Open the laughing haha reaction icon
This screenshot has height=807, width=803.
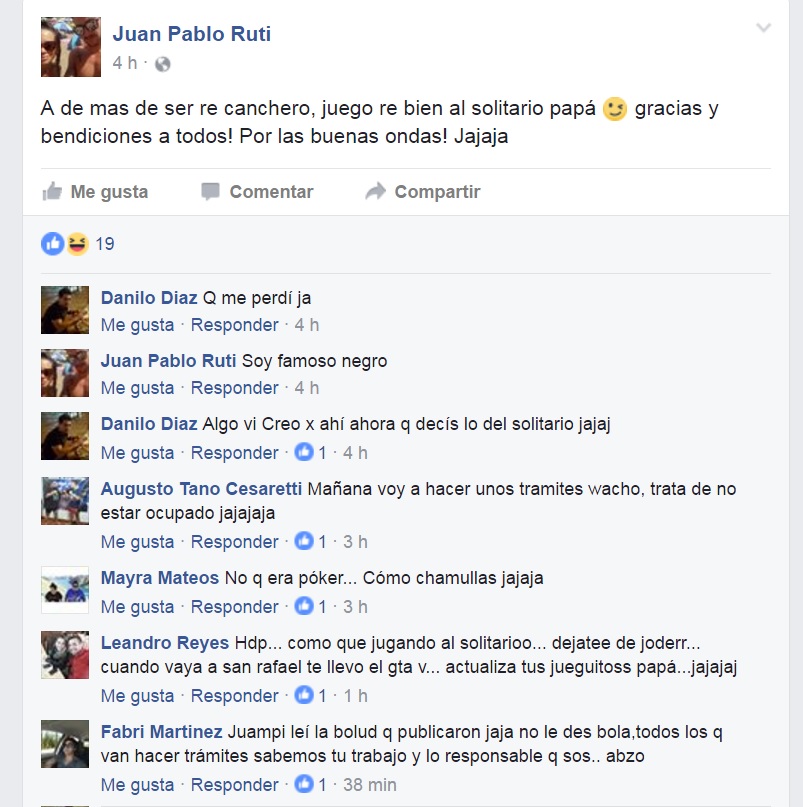tap(77, 244)
